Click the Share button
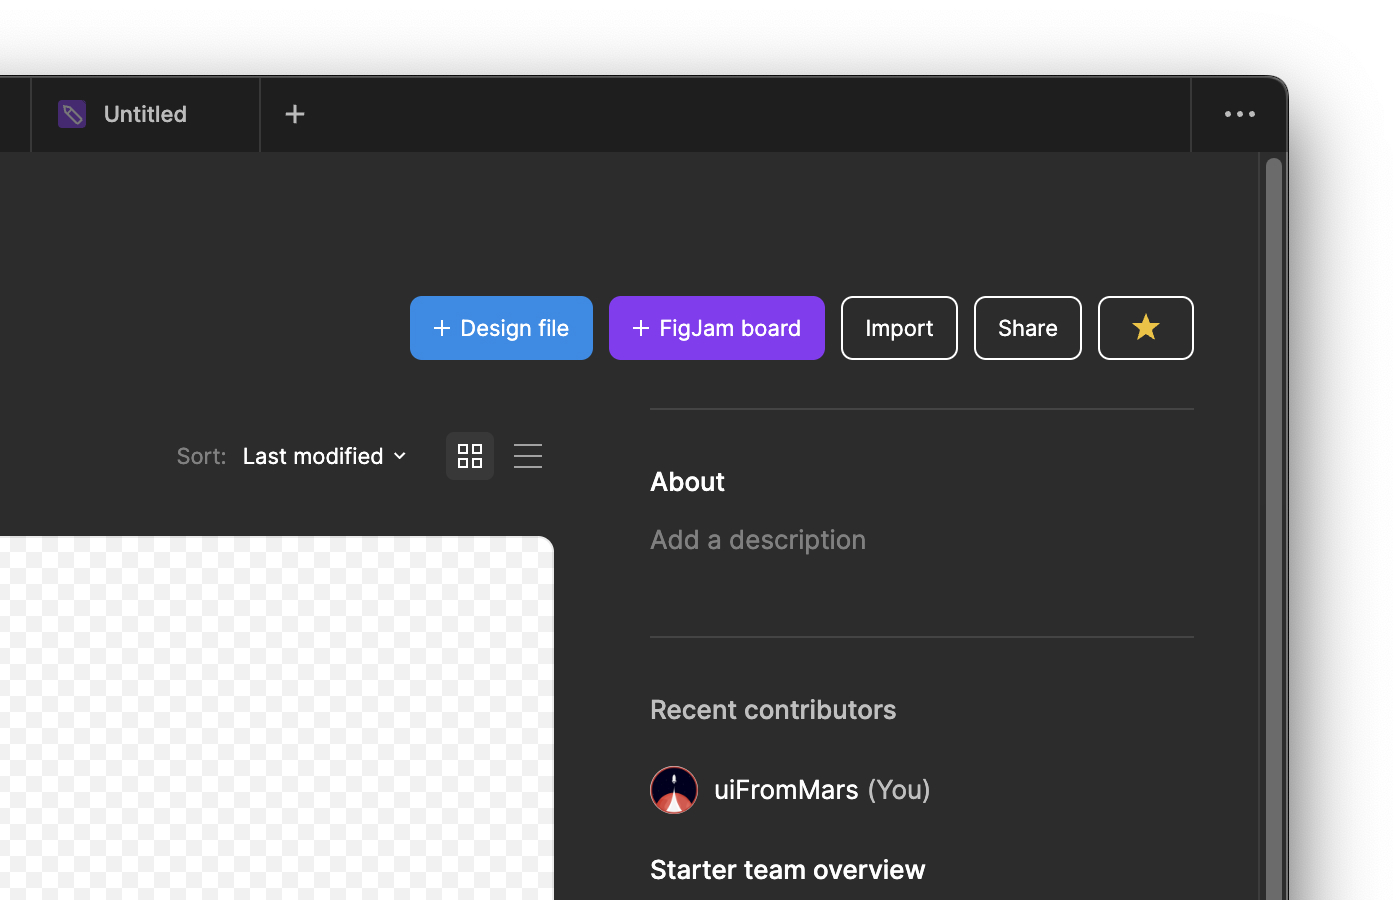The image size is (1400, 900). [1028, 328]
